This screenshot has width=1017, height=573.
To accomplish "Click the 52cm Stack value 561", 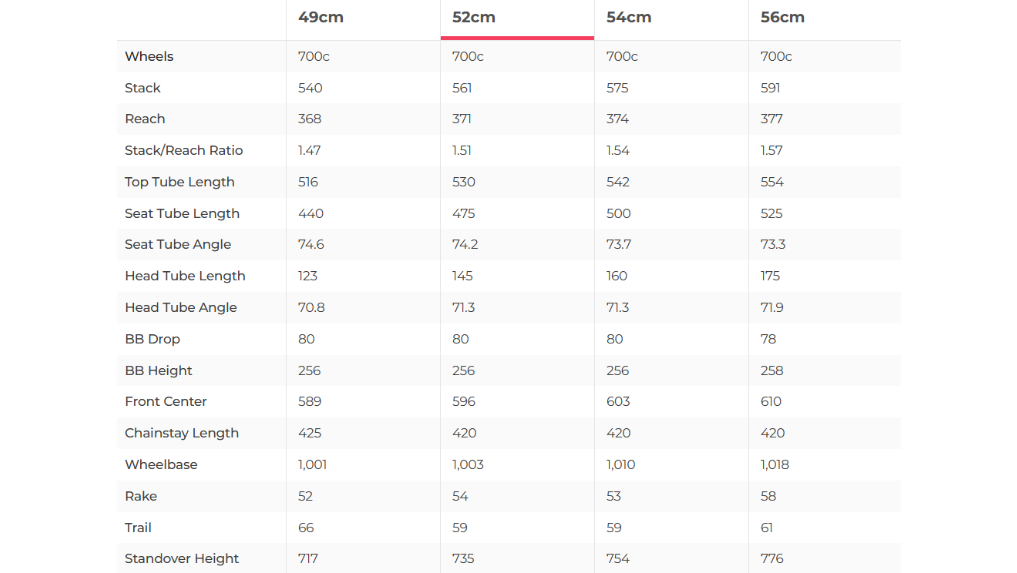I will (462, 88).
